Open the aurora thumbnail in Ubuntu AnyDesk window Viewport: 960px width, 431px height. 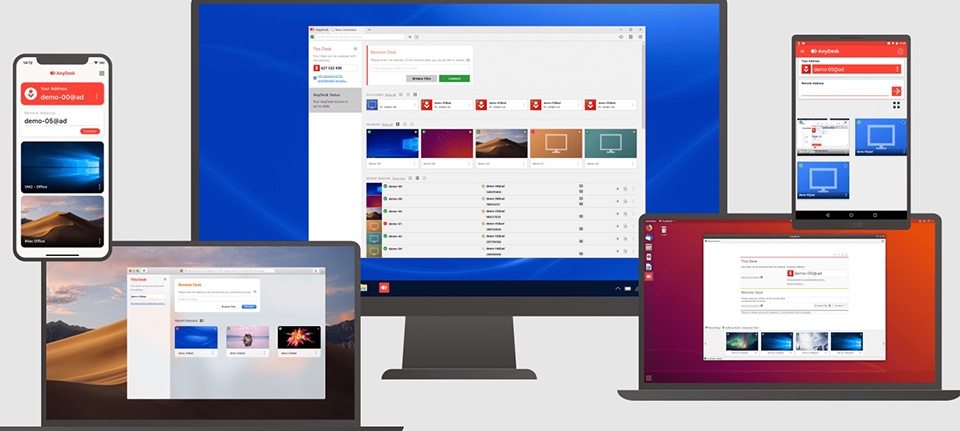pos(742,342)
